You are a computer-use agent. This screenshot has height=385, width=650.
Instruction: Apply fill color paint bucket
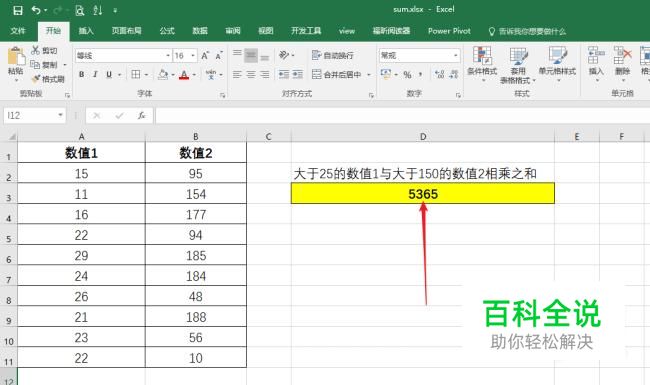click(x=163, y=75)
